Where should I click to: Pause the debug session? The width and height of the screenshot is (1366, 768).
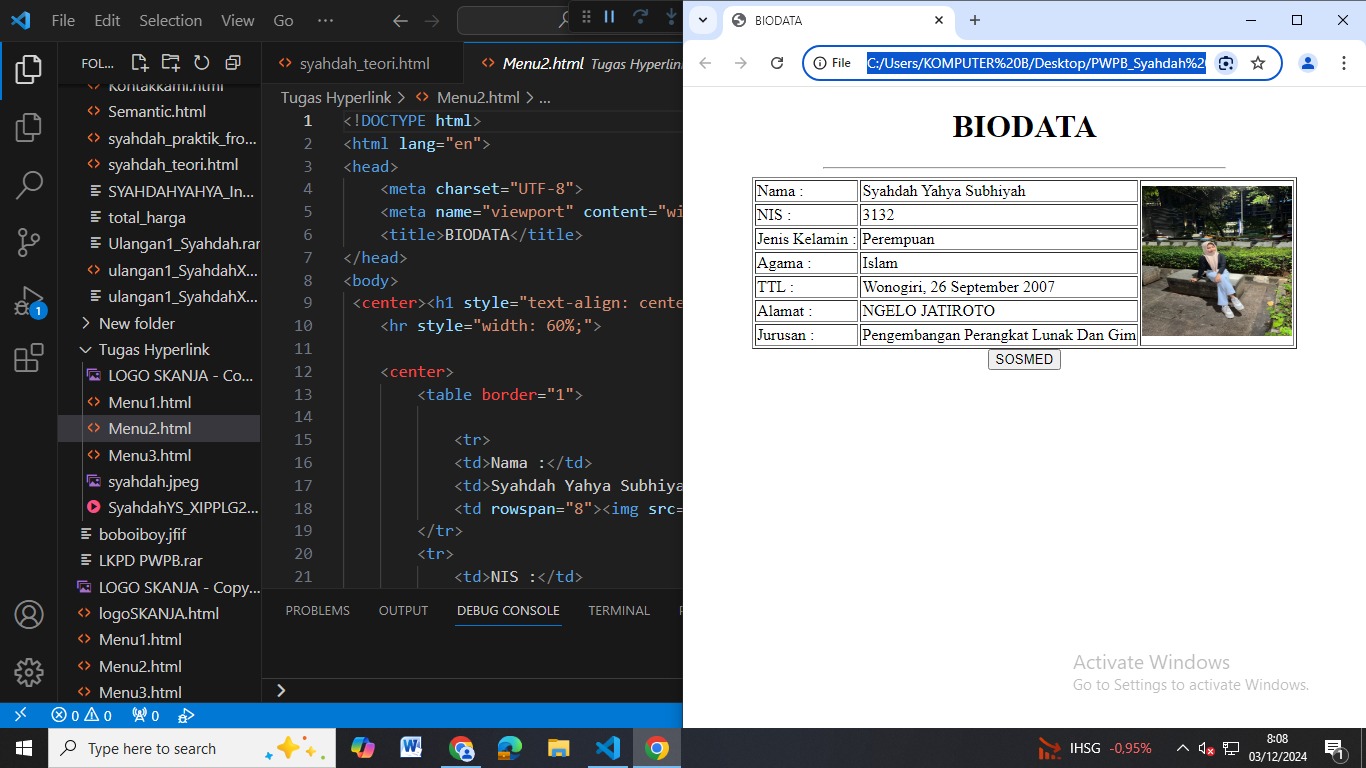609,17
